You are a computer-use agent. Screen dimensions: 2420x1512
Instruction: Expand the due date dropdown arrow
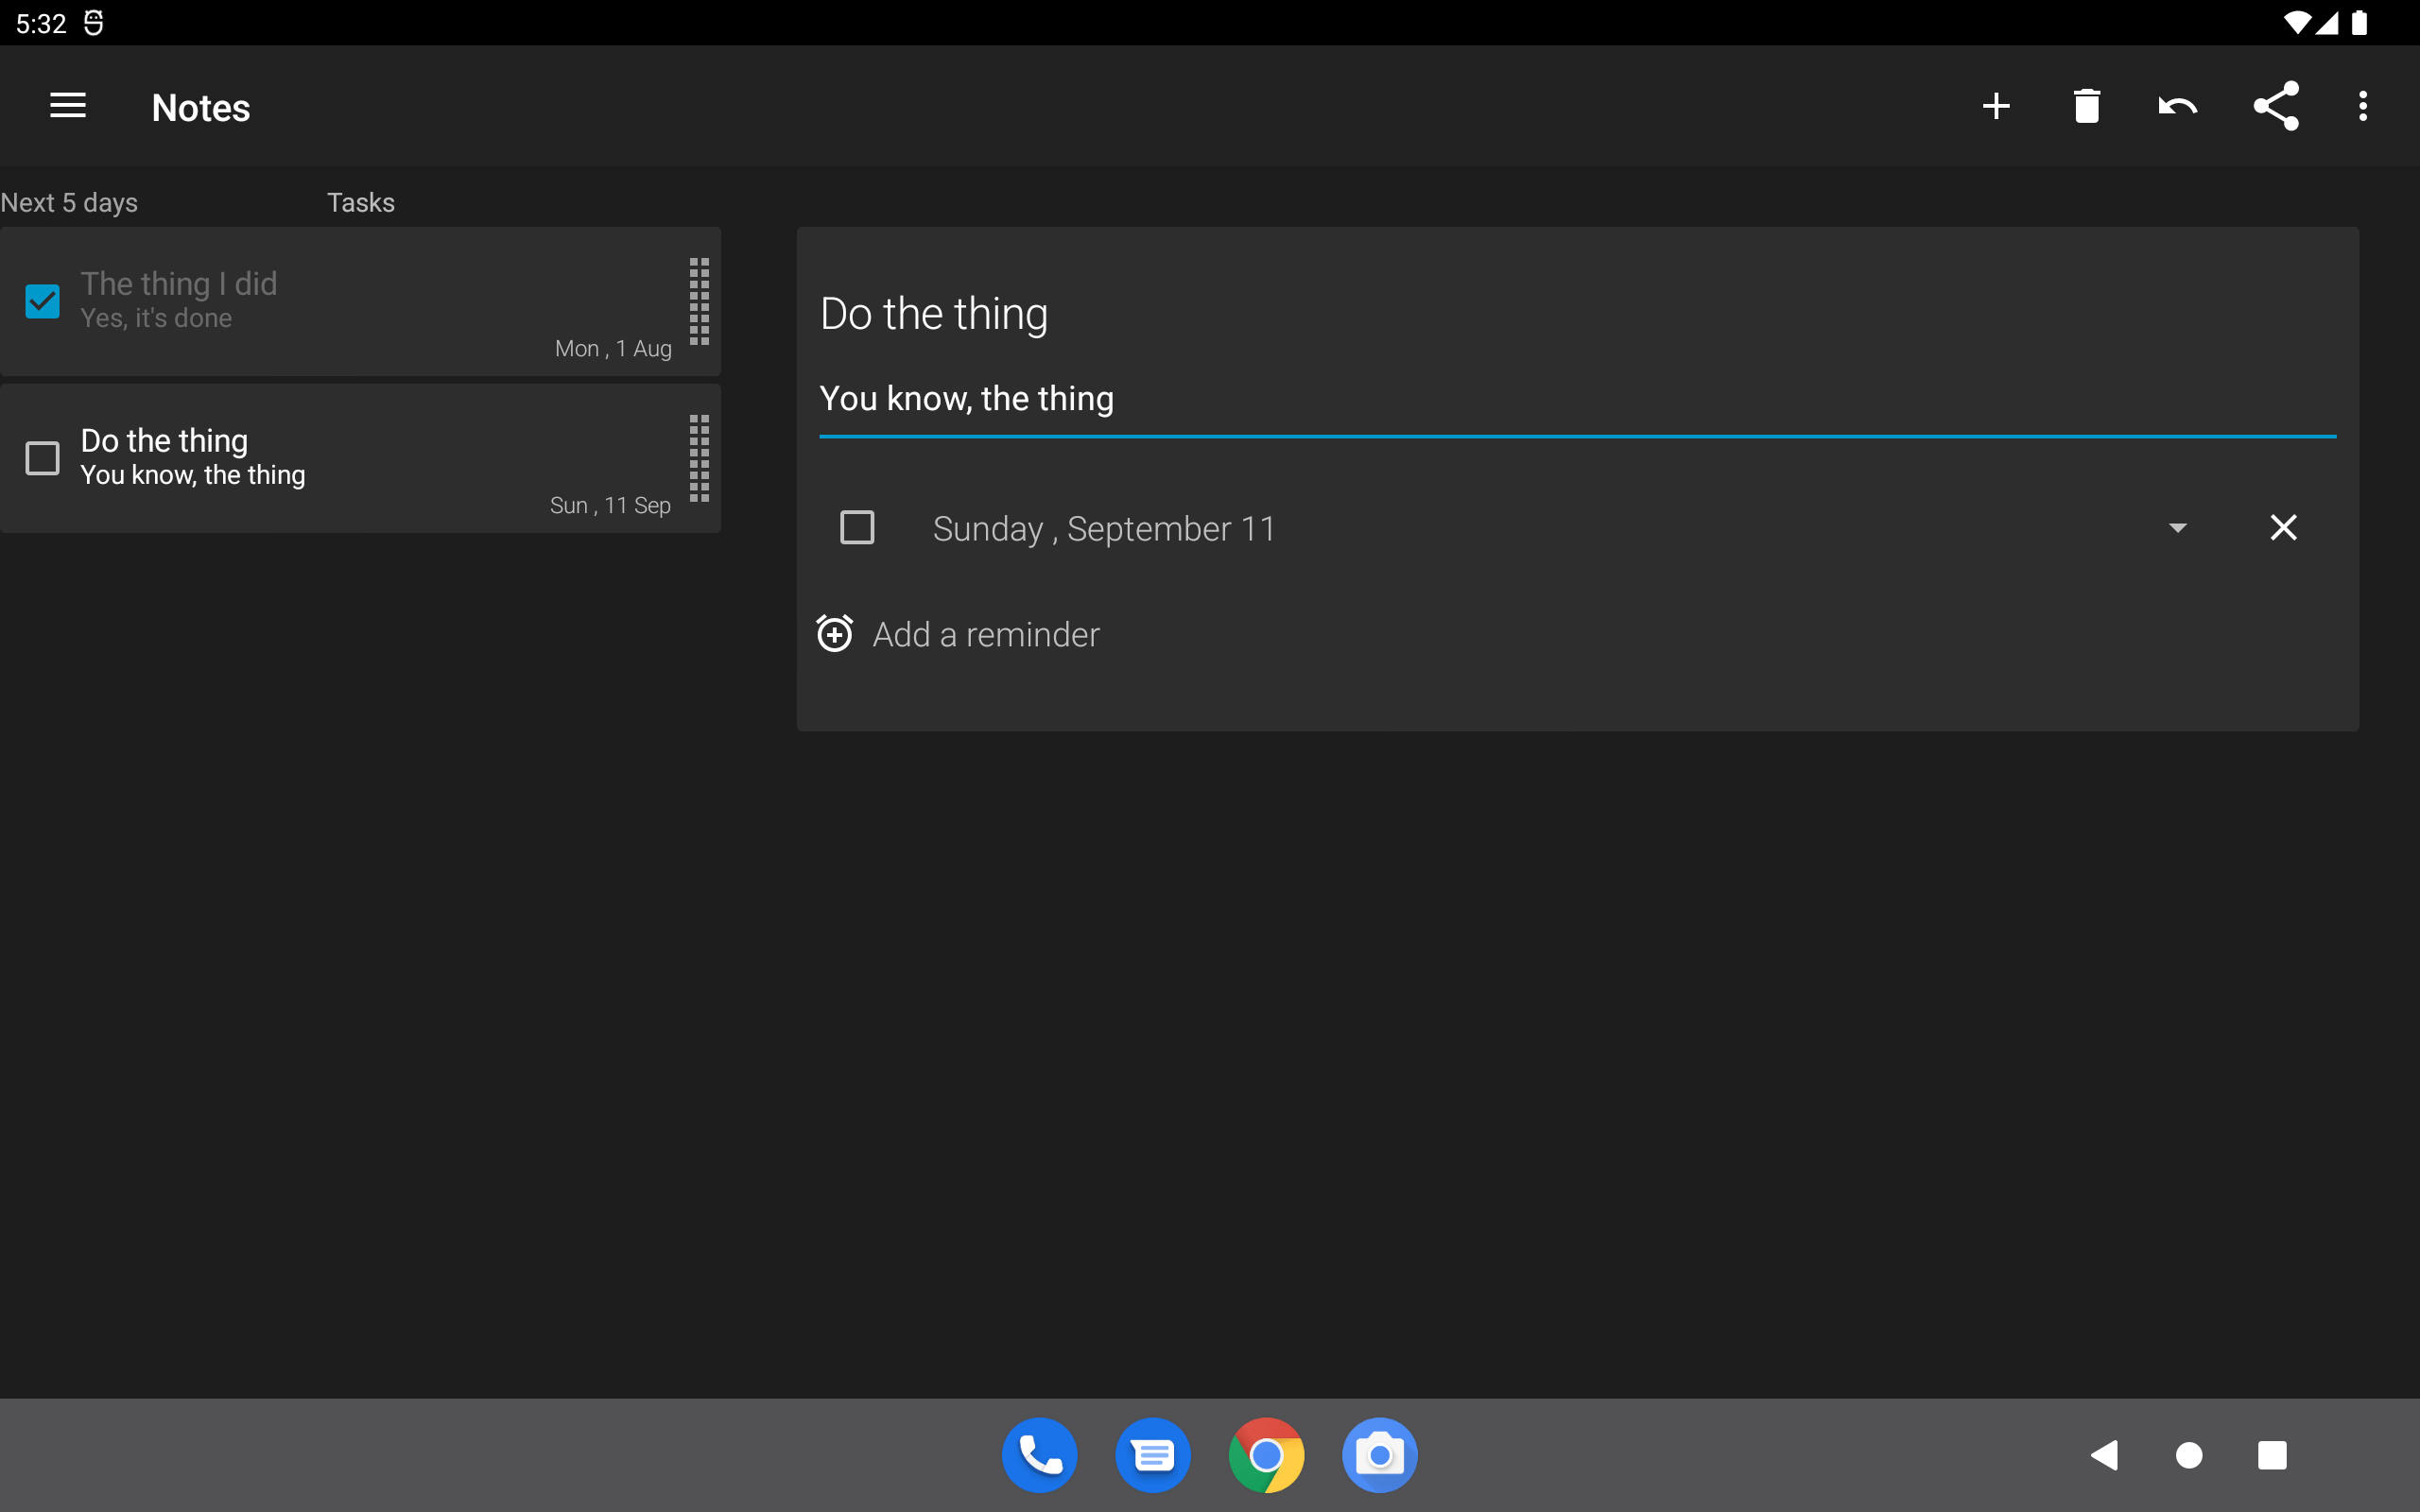point(2177,527)
